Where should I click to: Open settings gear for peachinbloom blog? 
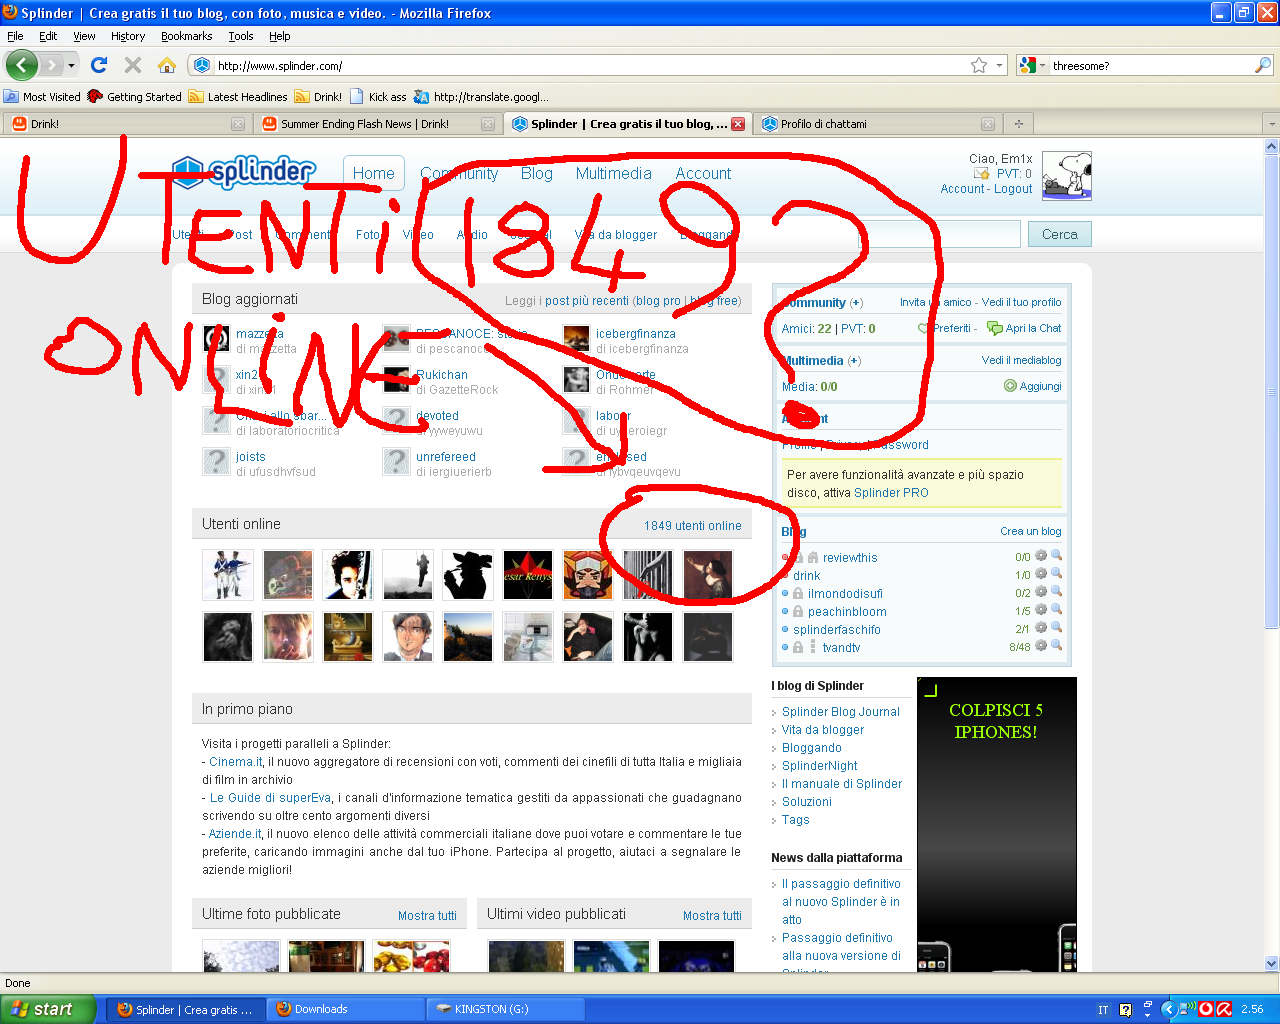(1041, 610)
